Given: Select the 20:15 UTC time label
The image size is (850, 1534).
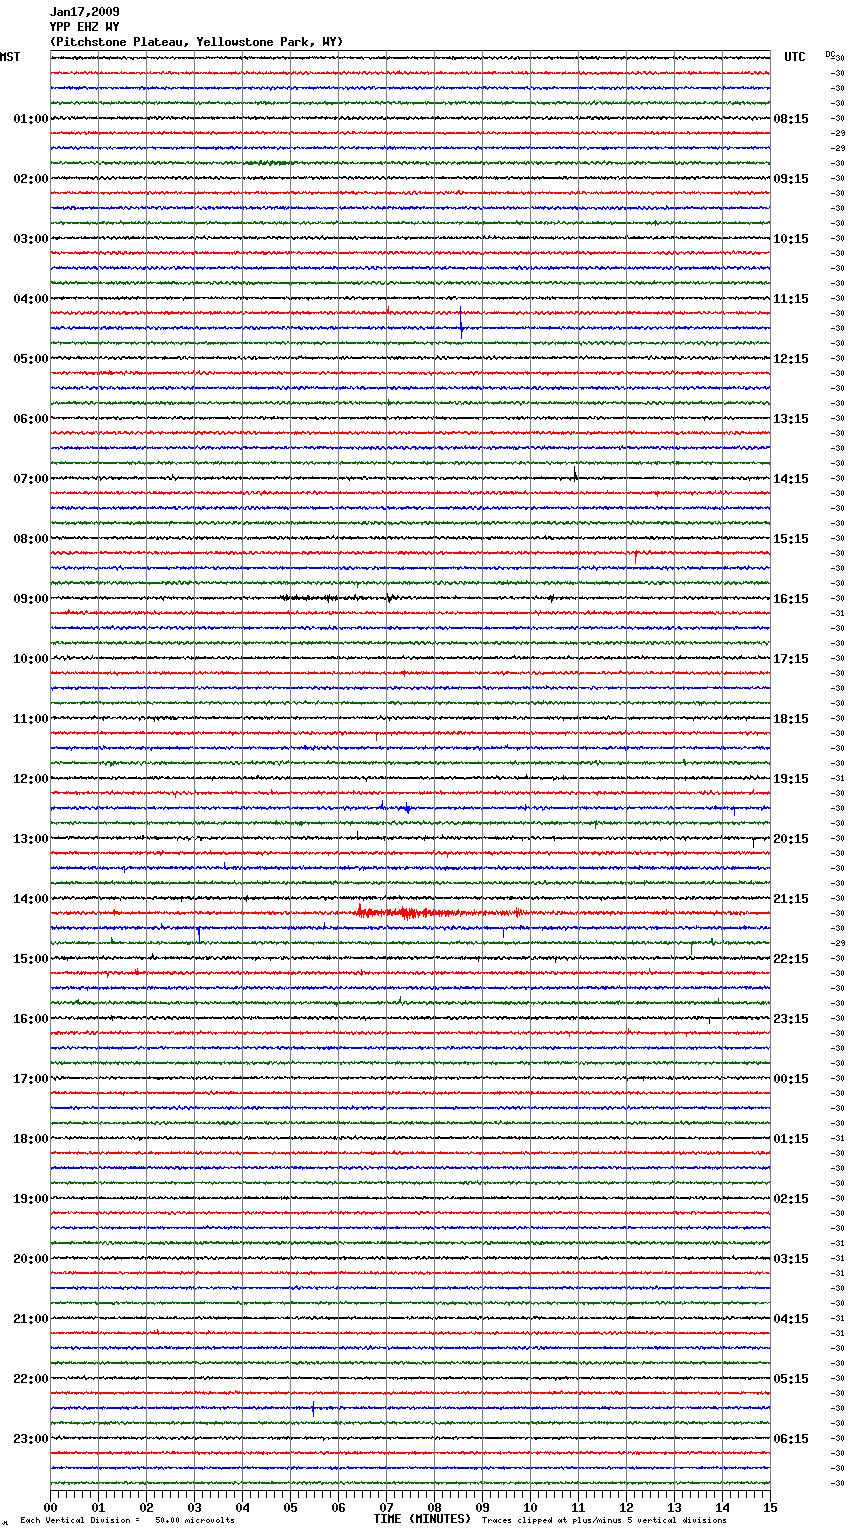Looking at the screenshot, I should pyautogui.click(x=791, y=839).
